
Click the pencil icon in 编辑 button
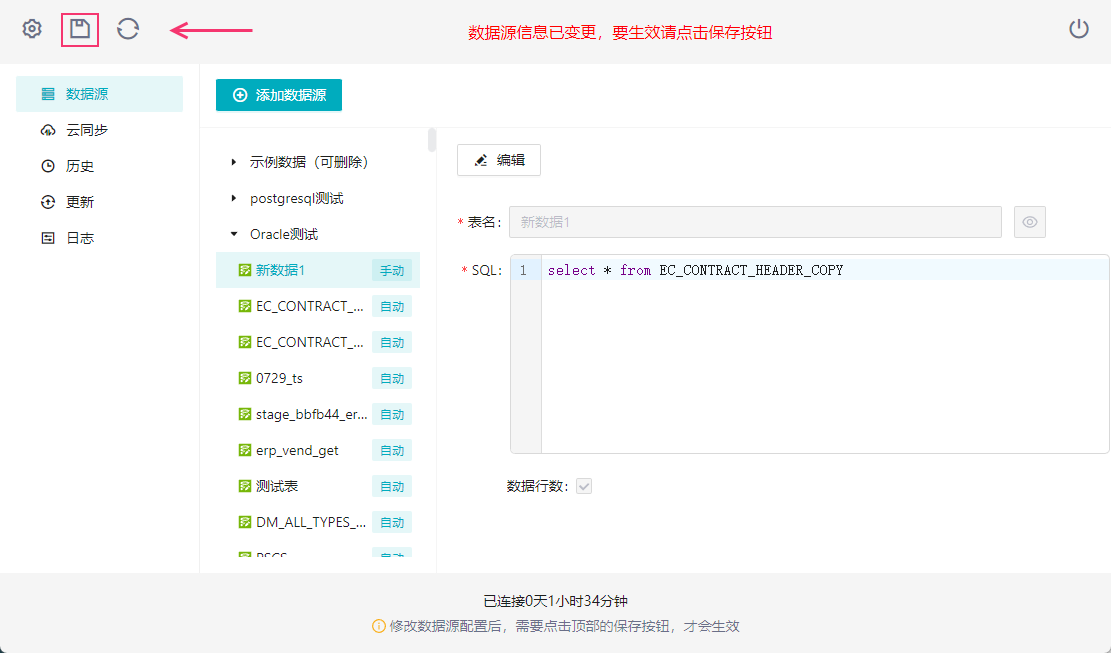click(481, 161)
